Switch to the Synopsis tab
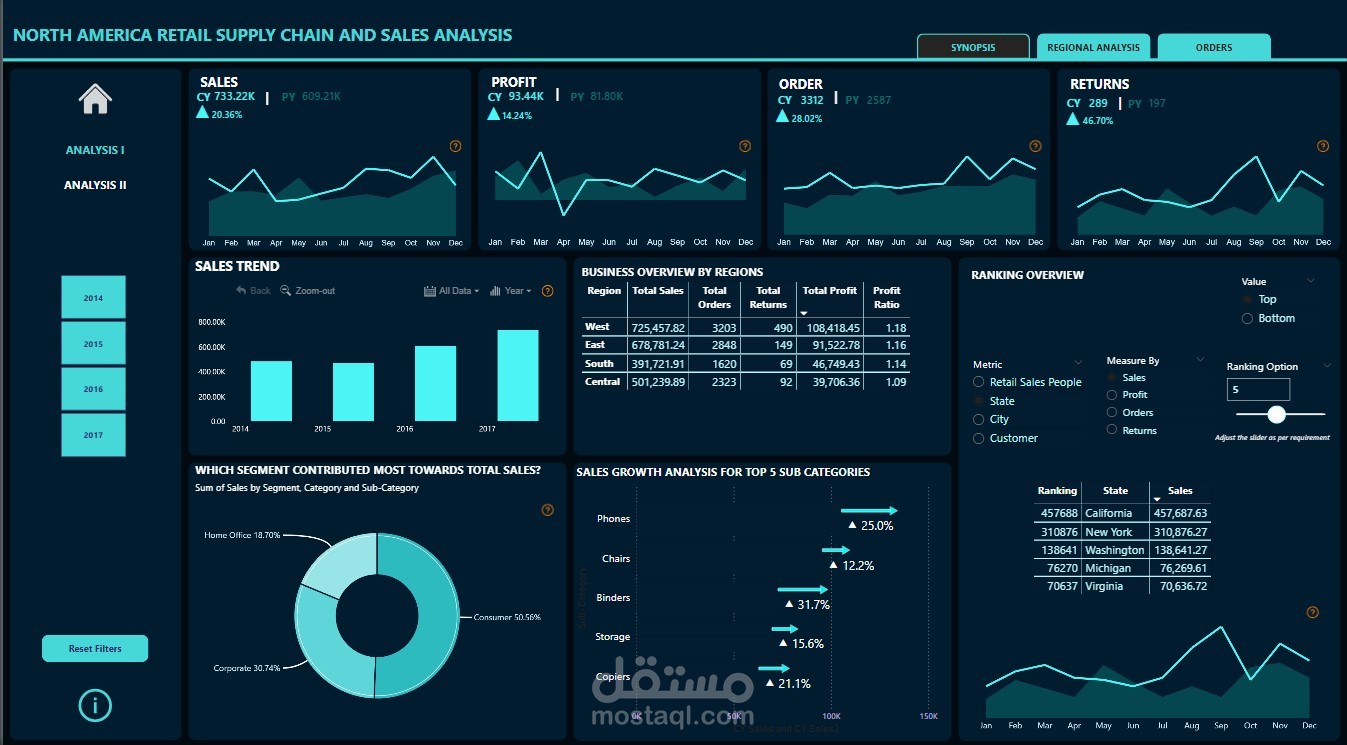1347x745 pixels. point(973,47)
